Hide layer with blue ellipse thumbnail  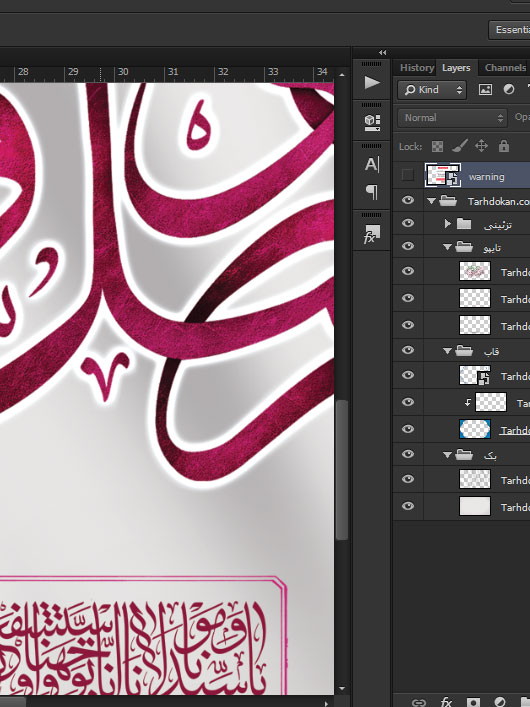point(408,429)
